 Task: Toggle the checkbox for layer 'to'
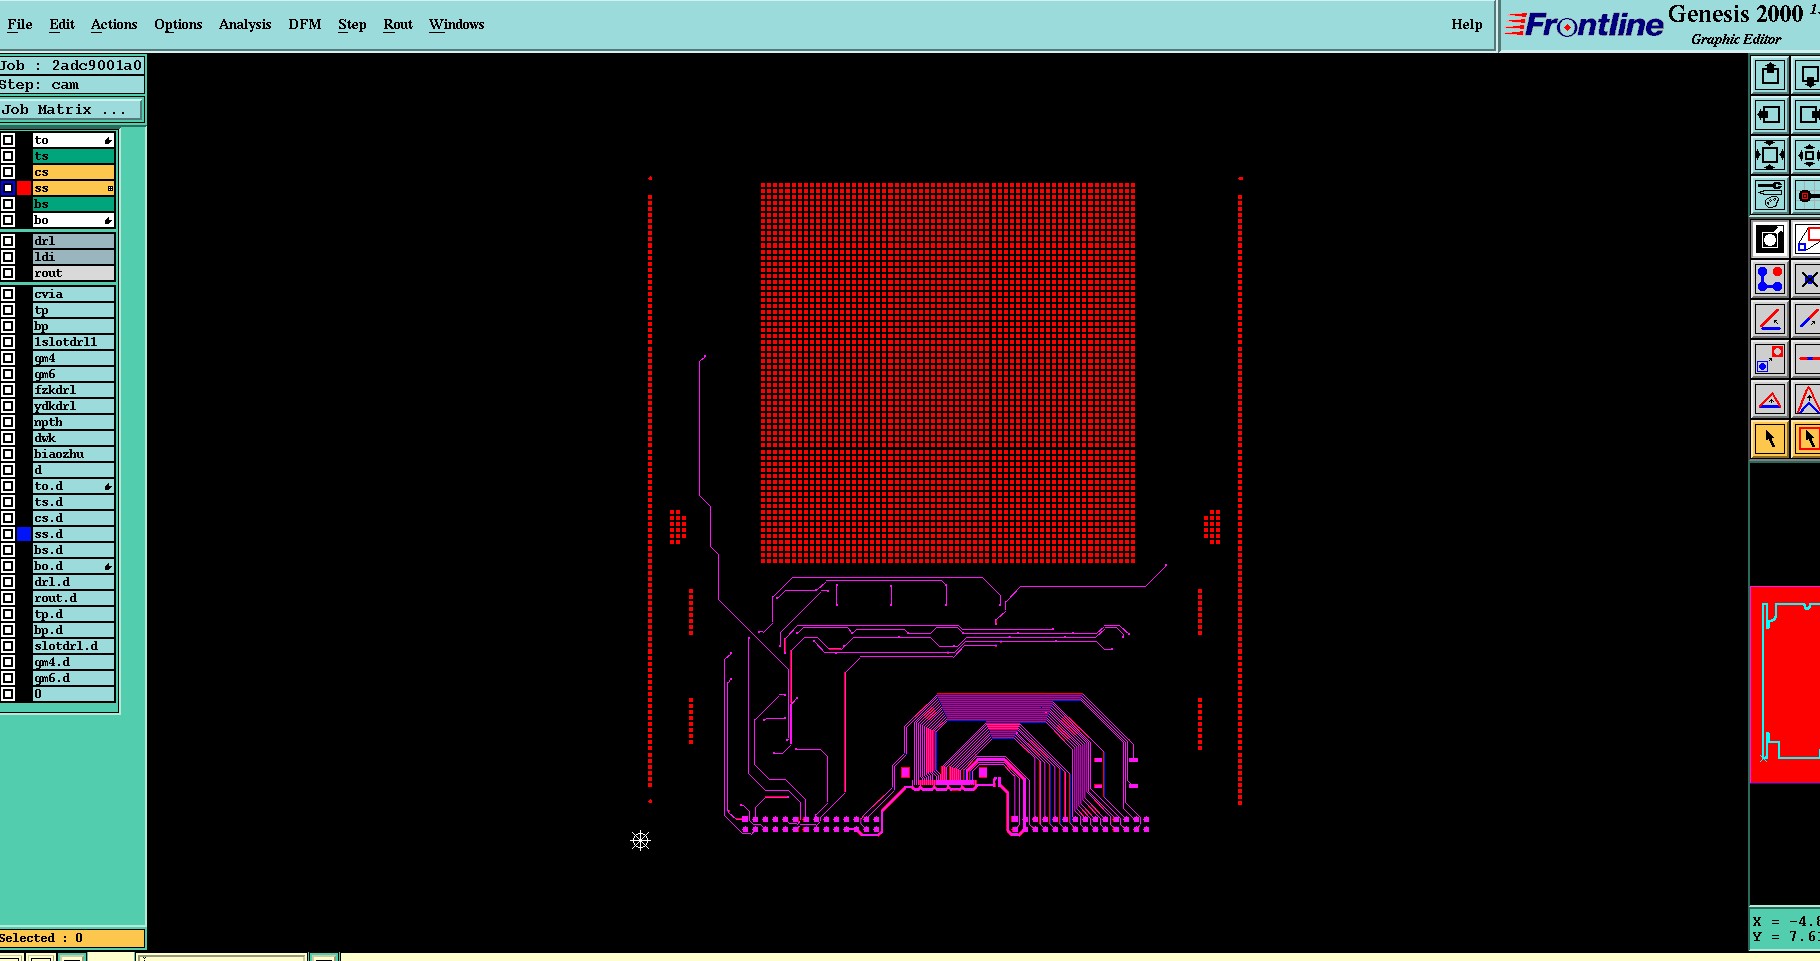pos(8,140)
